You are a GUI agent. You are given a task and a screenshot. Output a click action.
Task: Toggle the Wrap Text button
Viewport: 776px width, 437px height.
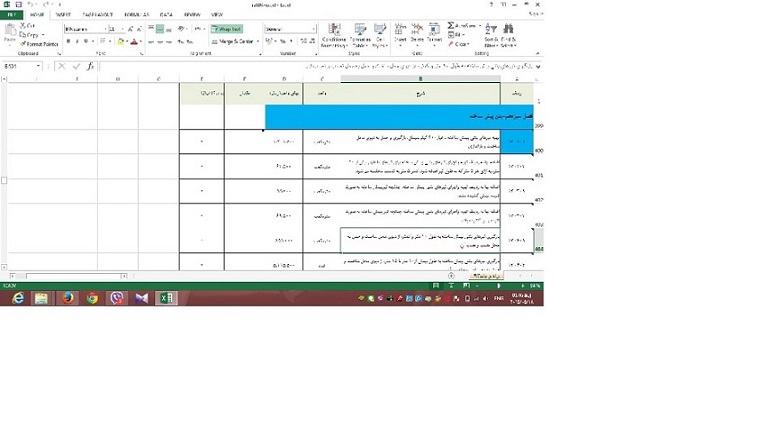click(x=227, y=29)
